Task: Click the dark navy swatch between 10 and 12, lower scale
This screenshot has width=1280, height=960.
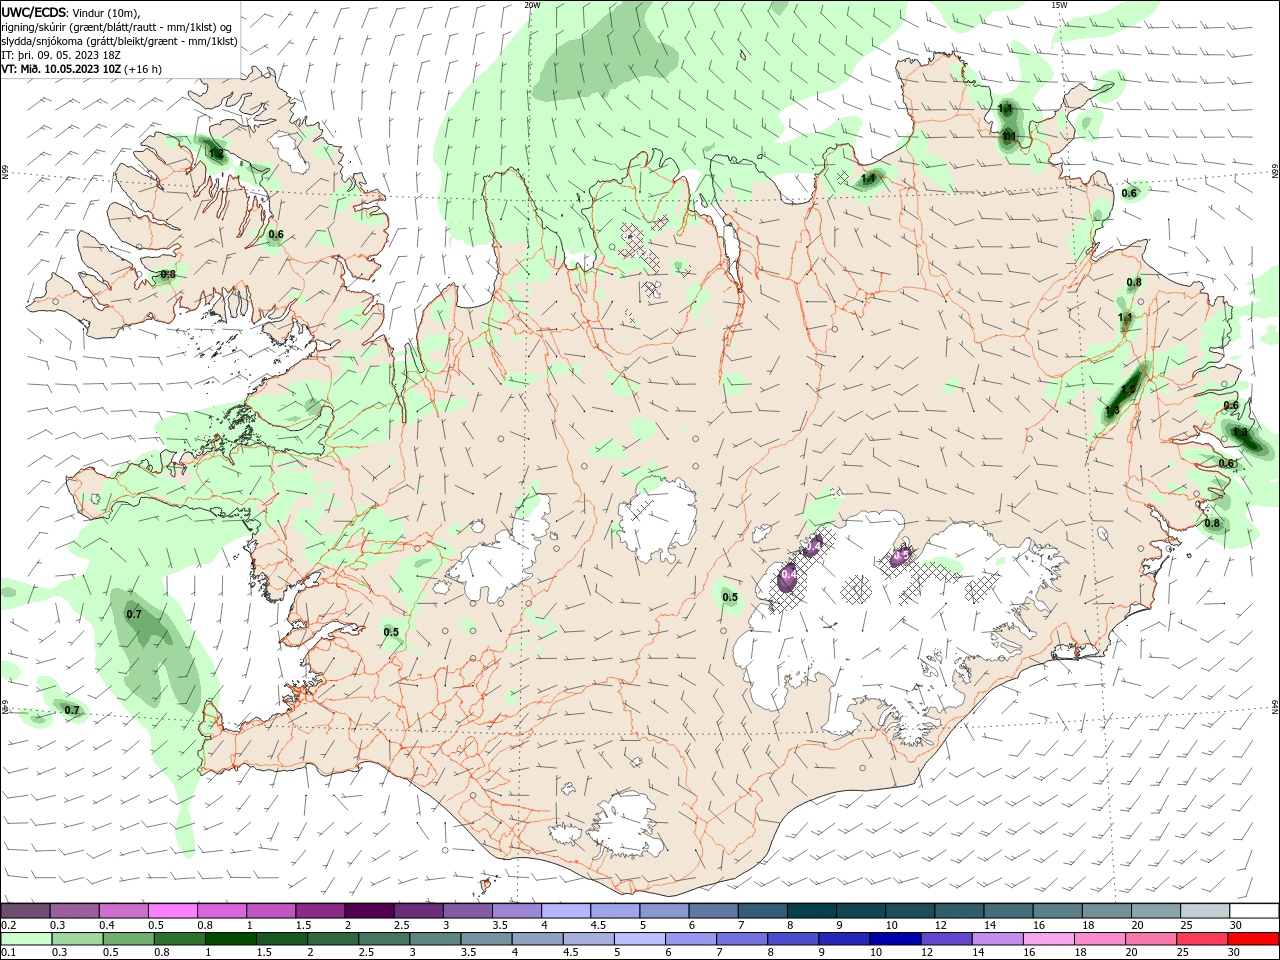Action: coord(894,939)
